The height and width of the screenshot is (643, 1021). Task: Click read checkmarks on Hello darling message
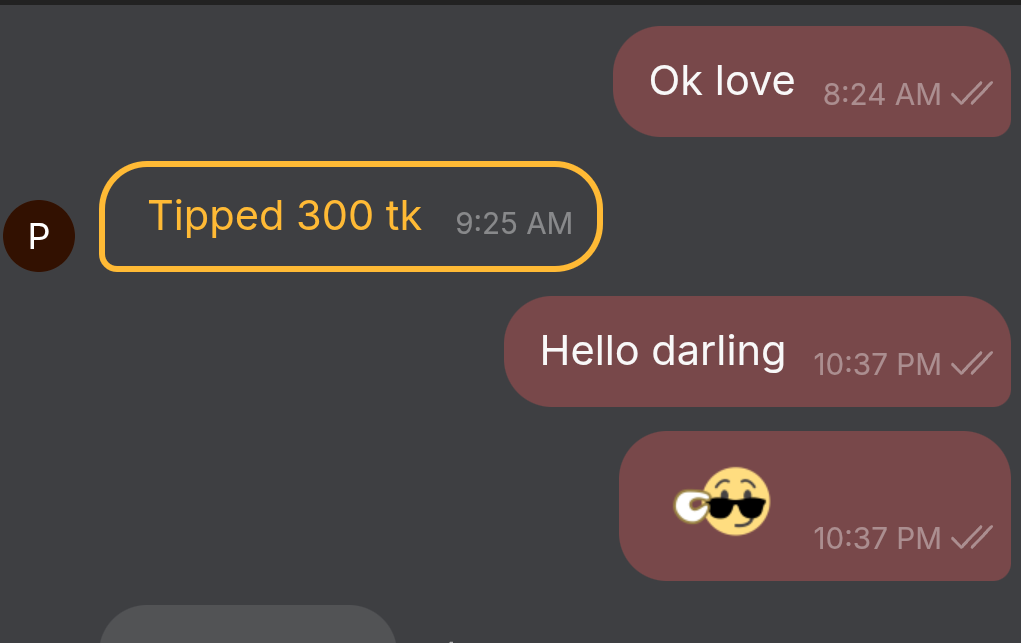pyautogui.click(x=972, y=364)
